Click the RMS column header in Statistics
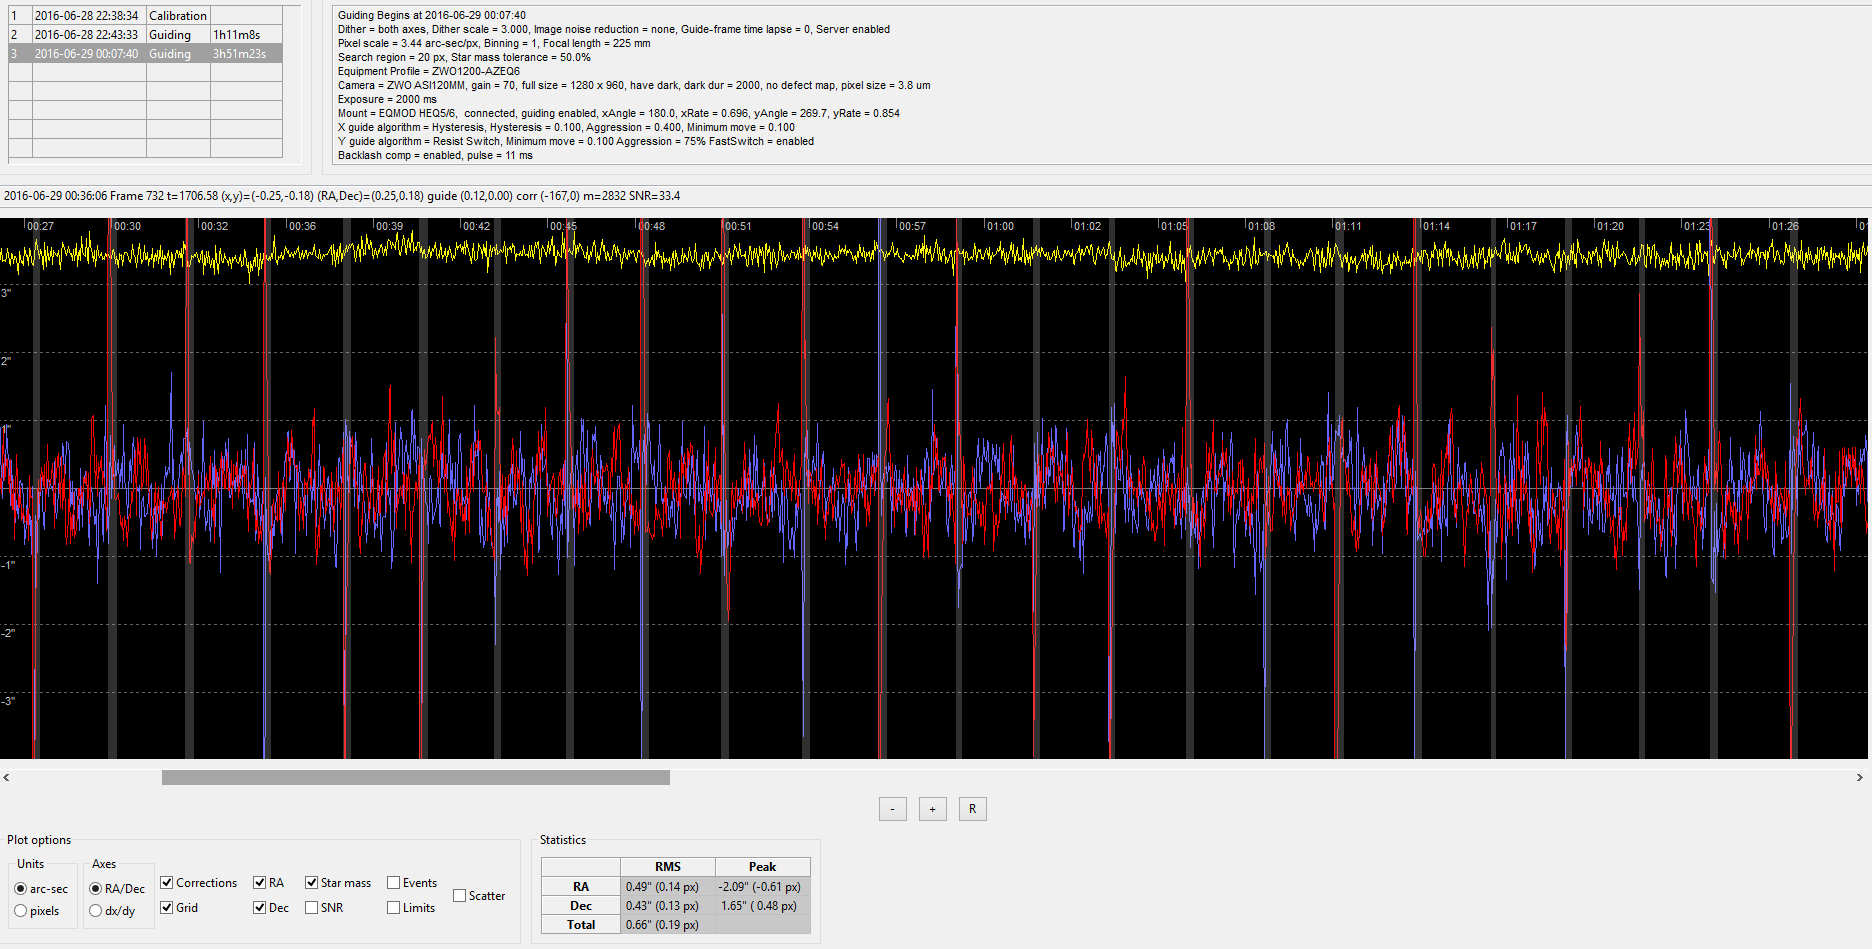The width and height of the screenshot is (1872, 949). [x=668, y=867]
